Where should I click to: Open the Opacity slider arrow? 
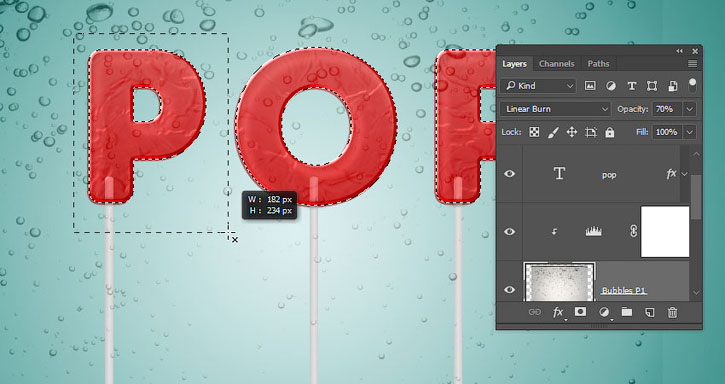pyautogui.click(x=690, y=109)
